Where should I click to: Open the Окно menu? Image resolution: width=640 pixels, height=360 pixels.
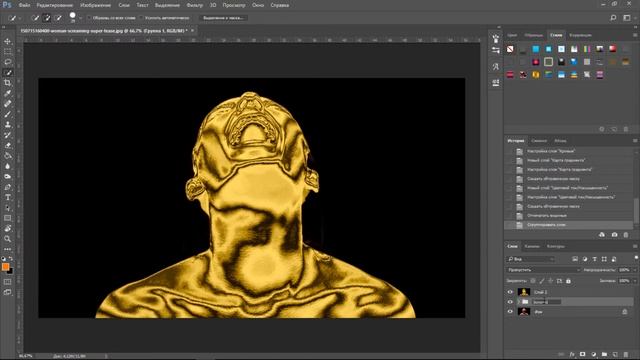pos(258,5)
